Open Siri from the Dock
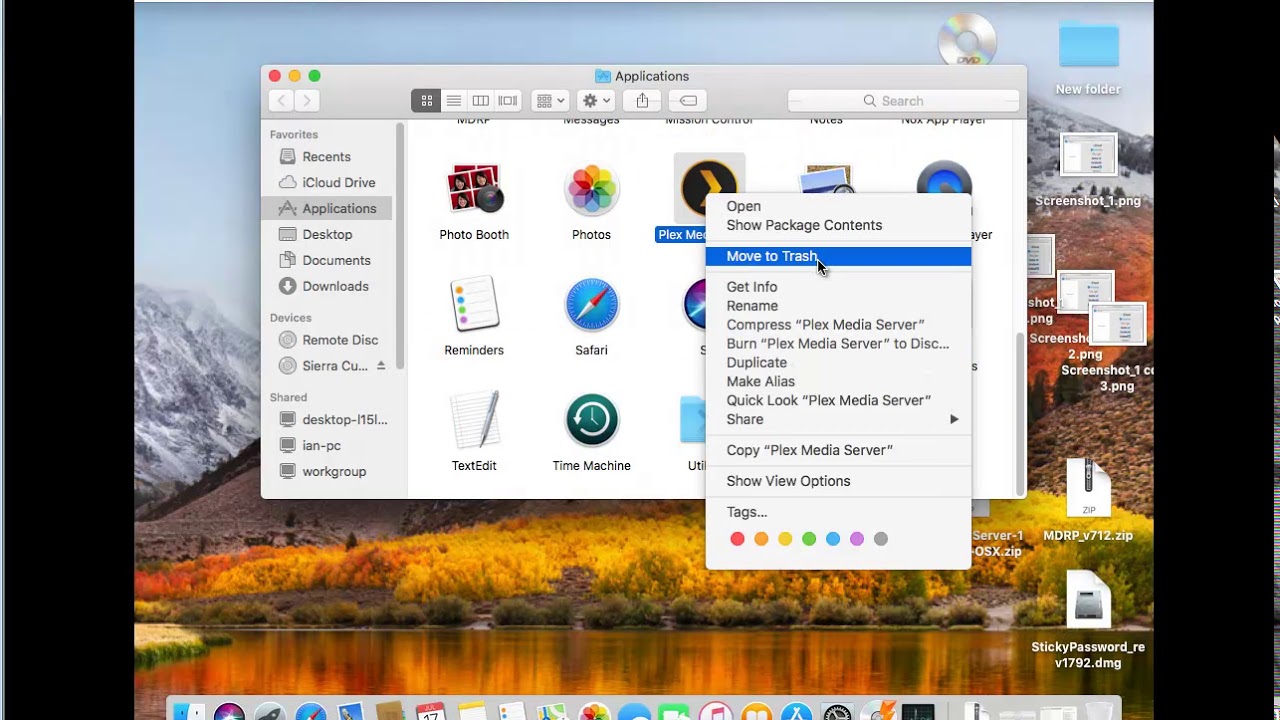 click(229, 712)
